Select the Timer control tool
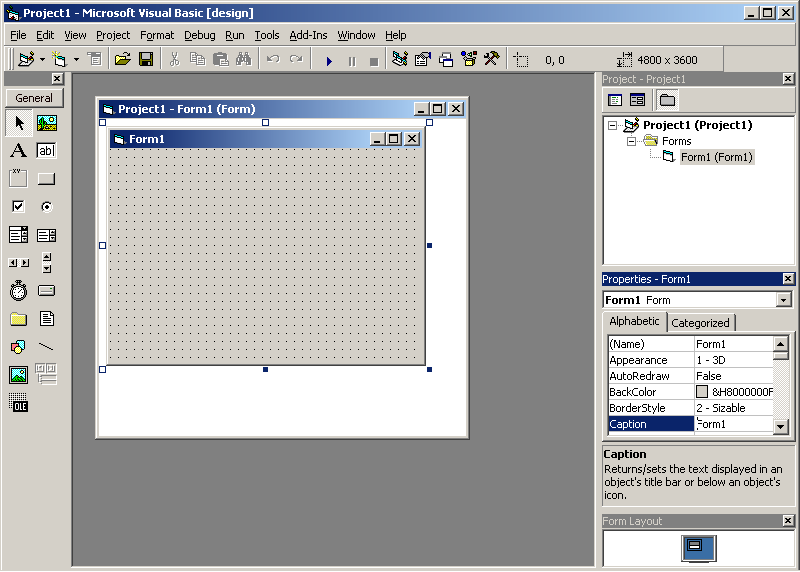Screen dimensions: 800x572 (x=18, y=290)
